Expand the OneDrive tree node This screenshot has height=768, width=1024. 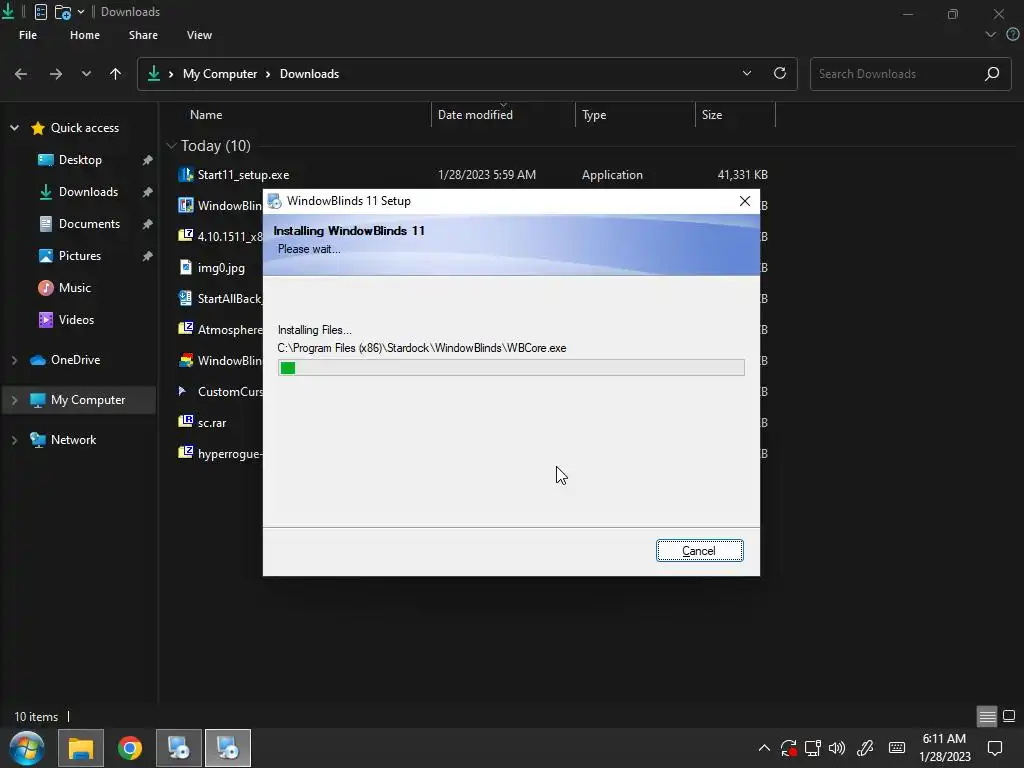pos(14,360)
